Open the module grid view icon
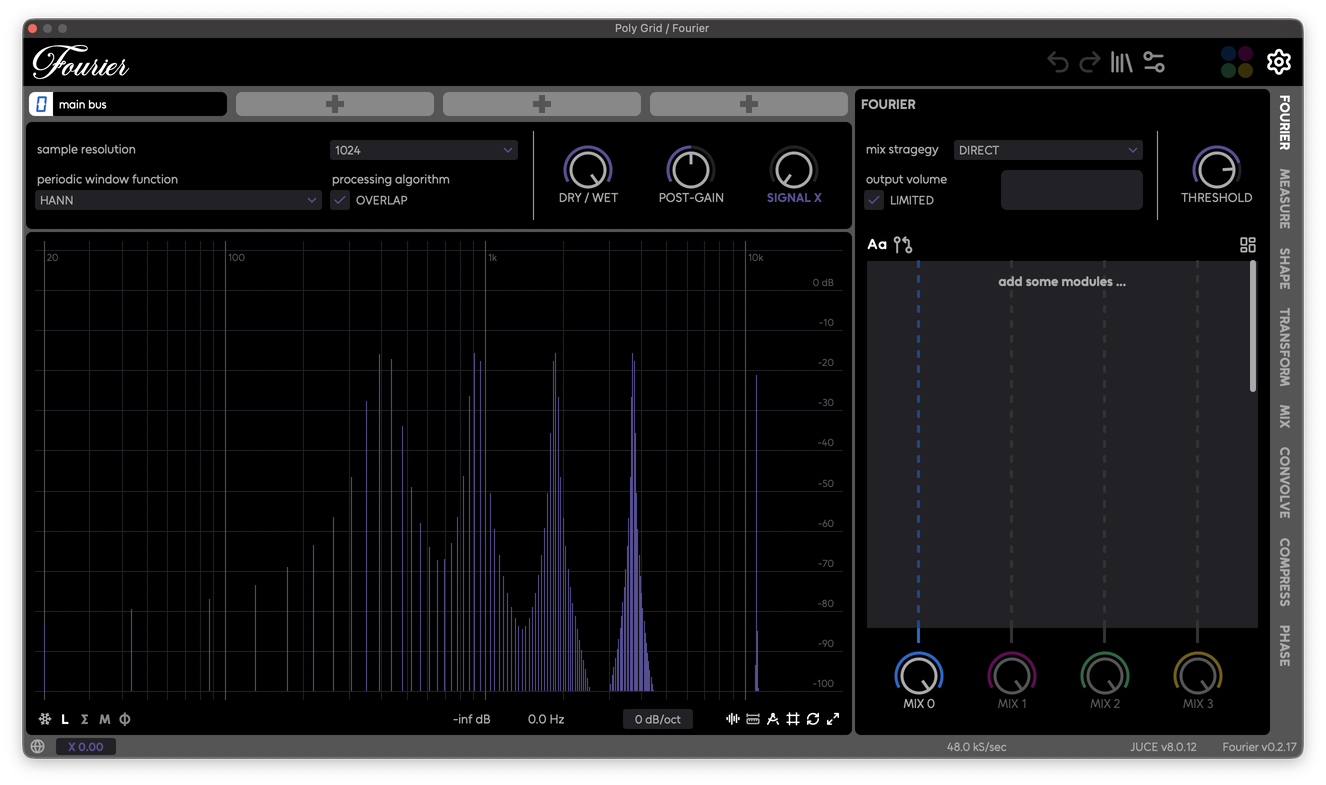This screenshot has width=1326, height=785. pyautogui.click(x=1247, y=245)
